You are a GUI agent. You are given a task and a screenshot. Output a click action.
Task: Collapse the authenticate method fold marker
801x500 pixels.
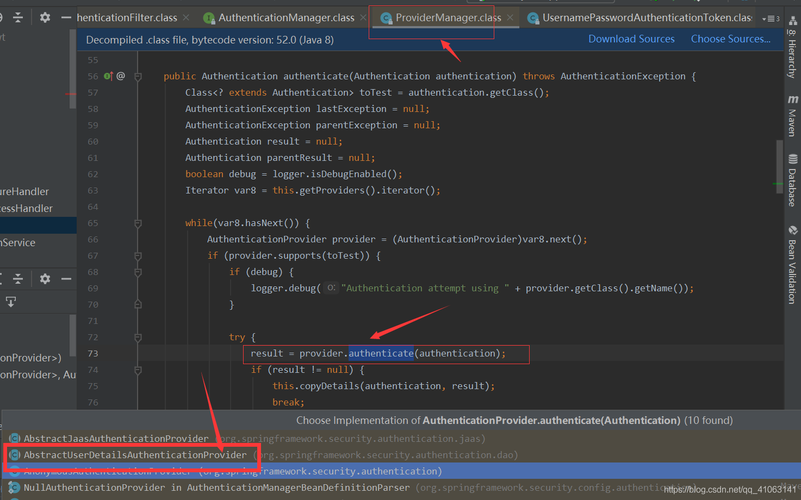(139, 76)
